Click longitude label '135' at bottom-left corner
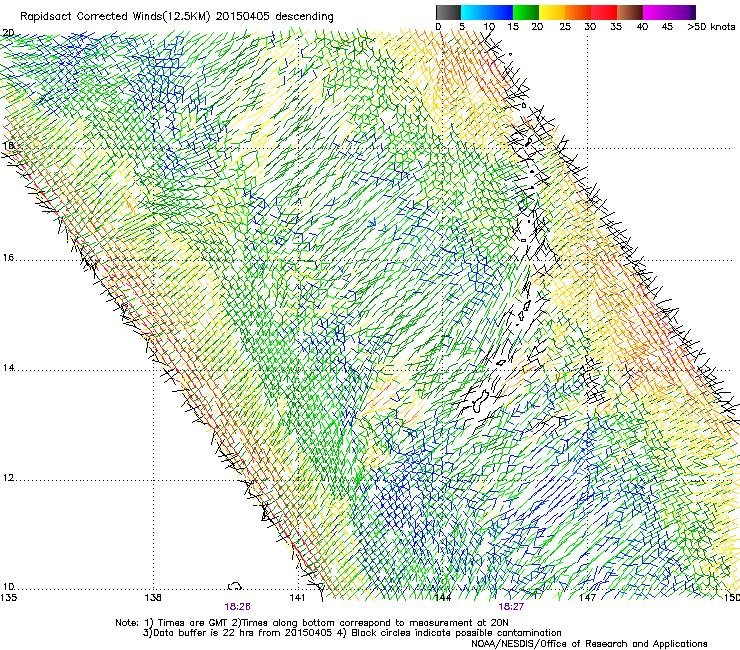Screen dimensions: 740x650 pyautogui.click(x=9, y=598)
